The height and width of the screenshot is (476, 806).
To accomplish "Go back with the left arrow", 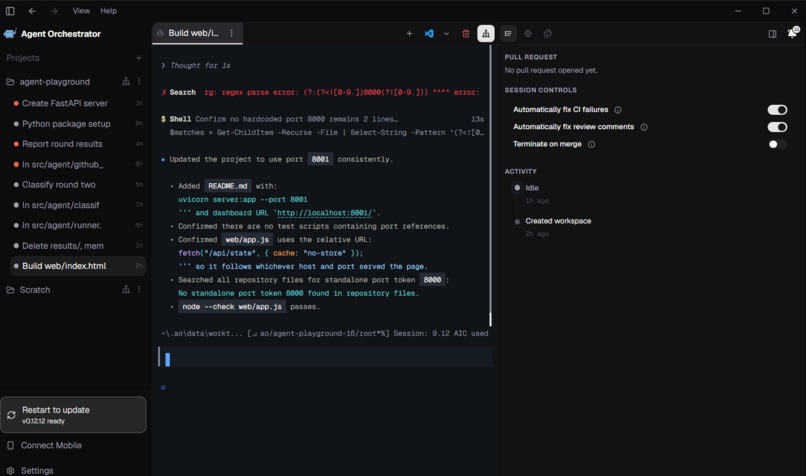I will point(32,11).
